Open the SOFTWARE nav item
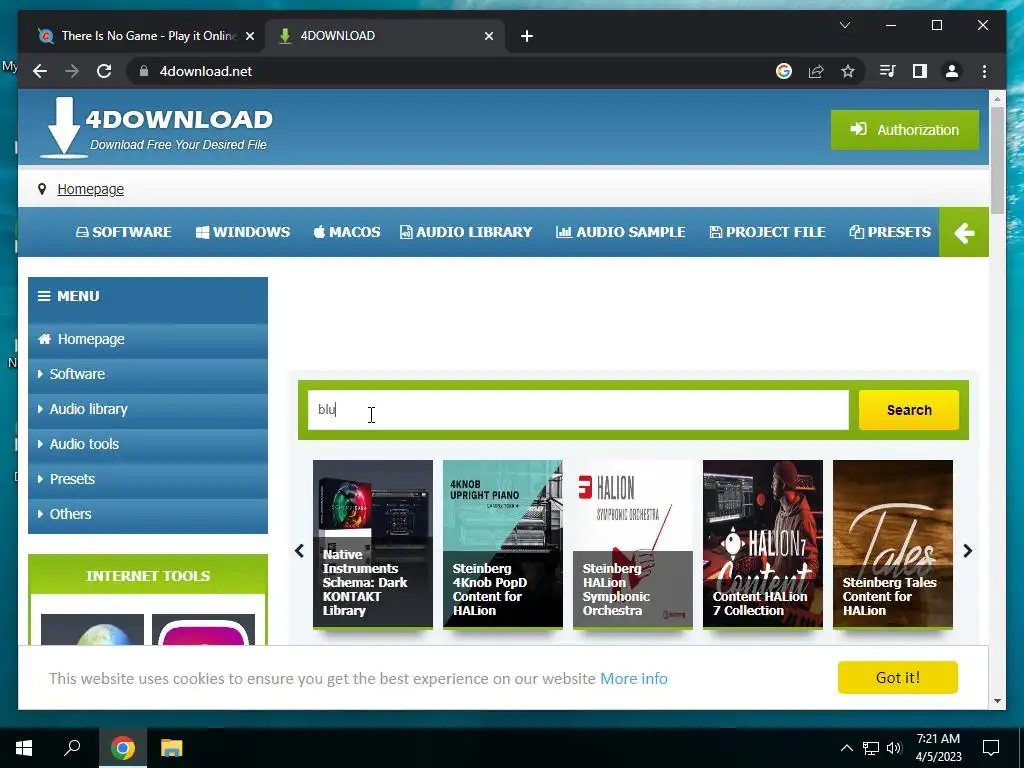1024x768 pixels. point(123,232)
